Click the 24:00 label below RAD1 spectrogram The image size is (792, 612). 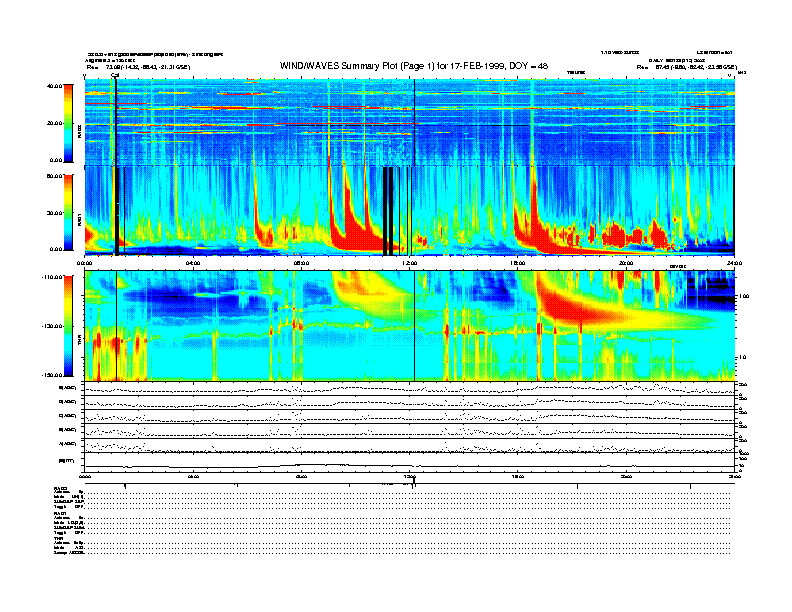coord(734,263)
